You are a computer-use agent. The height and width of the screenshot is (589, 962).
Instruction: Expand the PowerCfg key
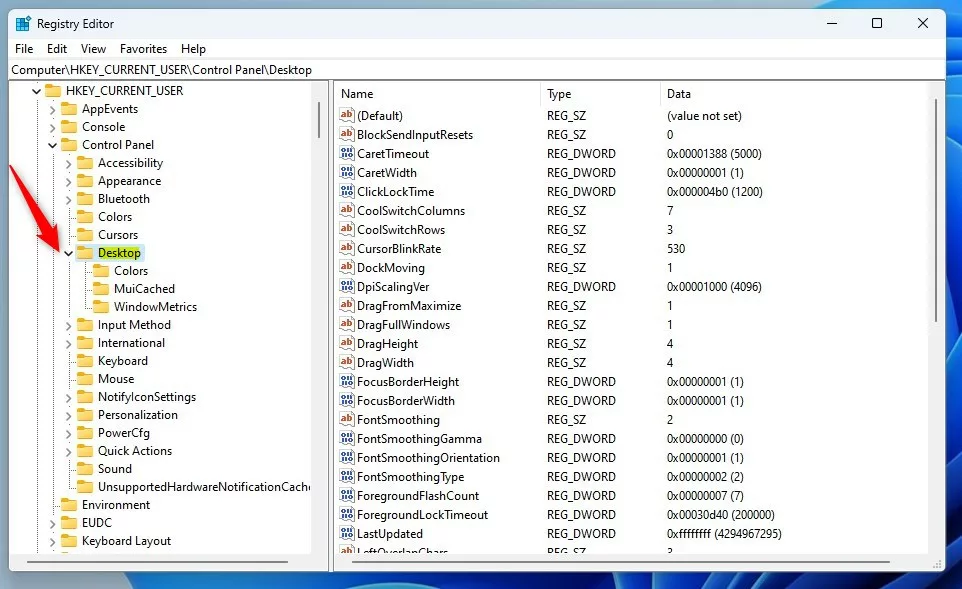coord(68,434)
